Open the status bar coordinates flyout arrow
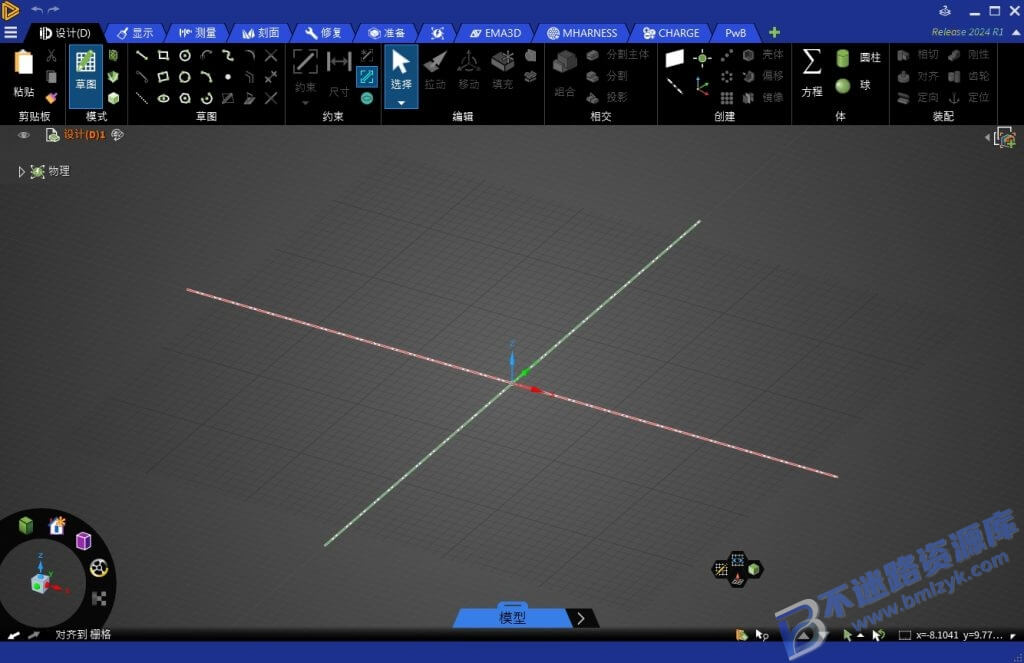The height and width of the screenshot is (663, 1024). coord(1012,635)
